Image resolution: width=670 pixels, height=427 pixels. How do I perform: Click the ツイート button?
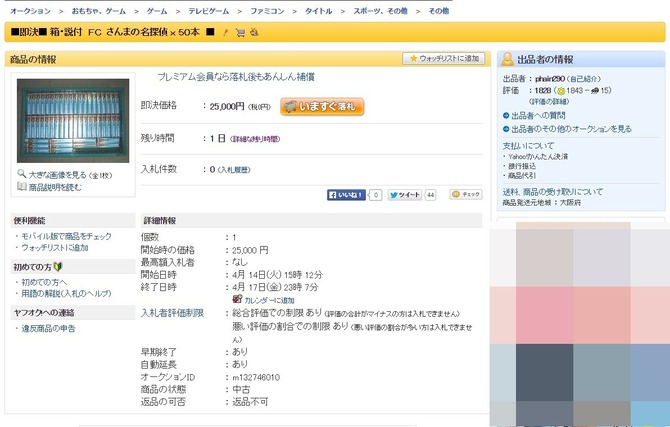click(405, 195)
